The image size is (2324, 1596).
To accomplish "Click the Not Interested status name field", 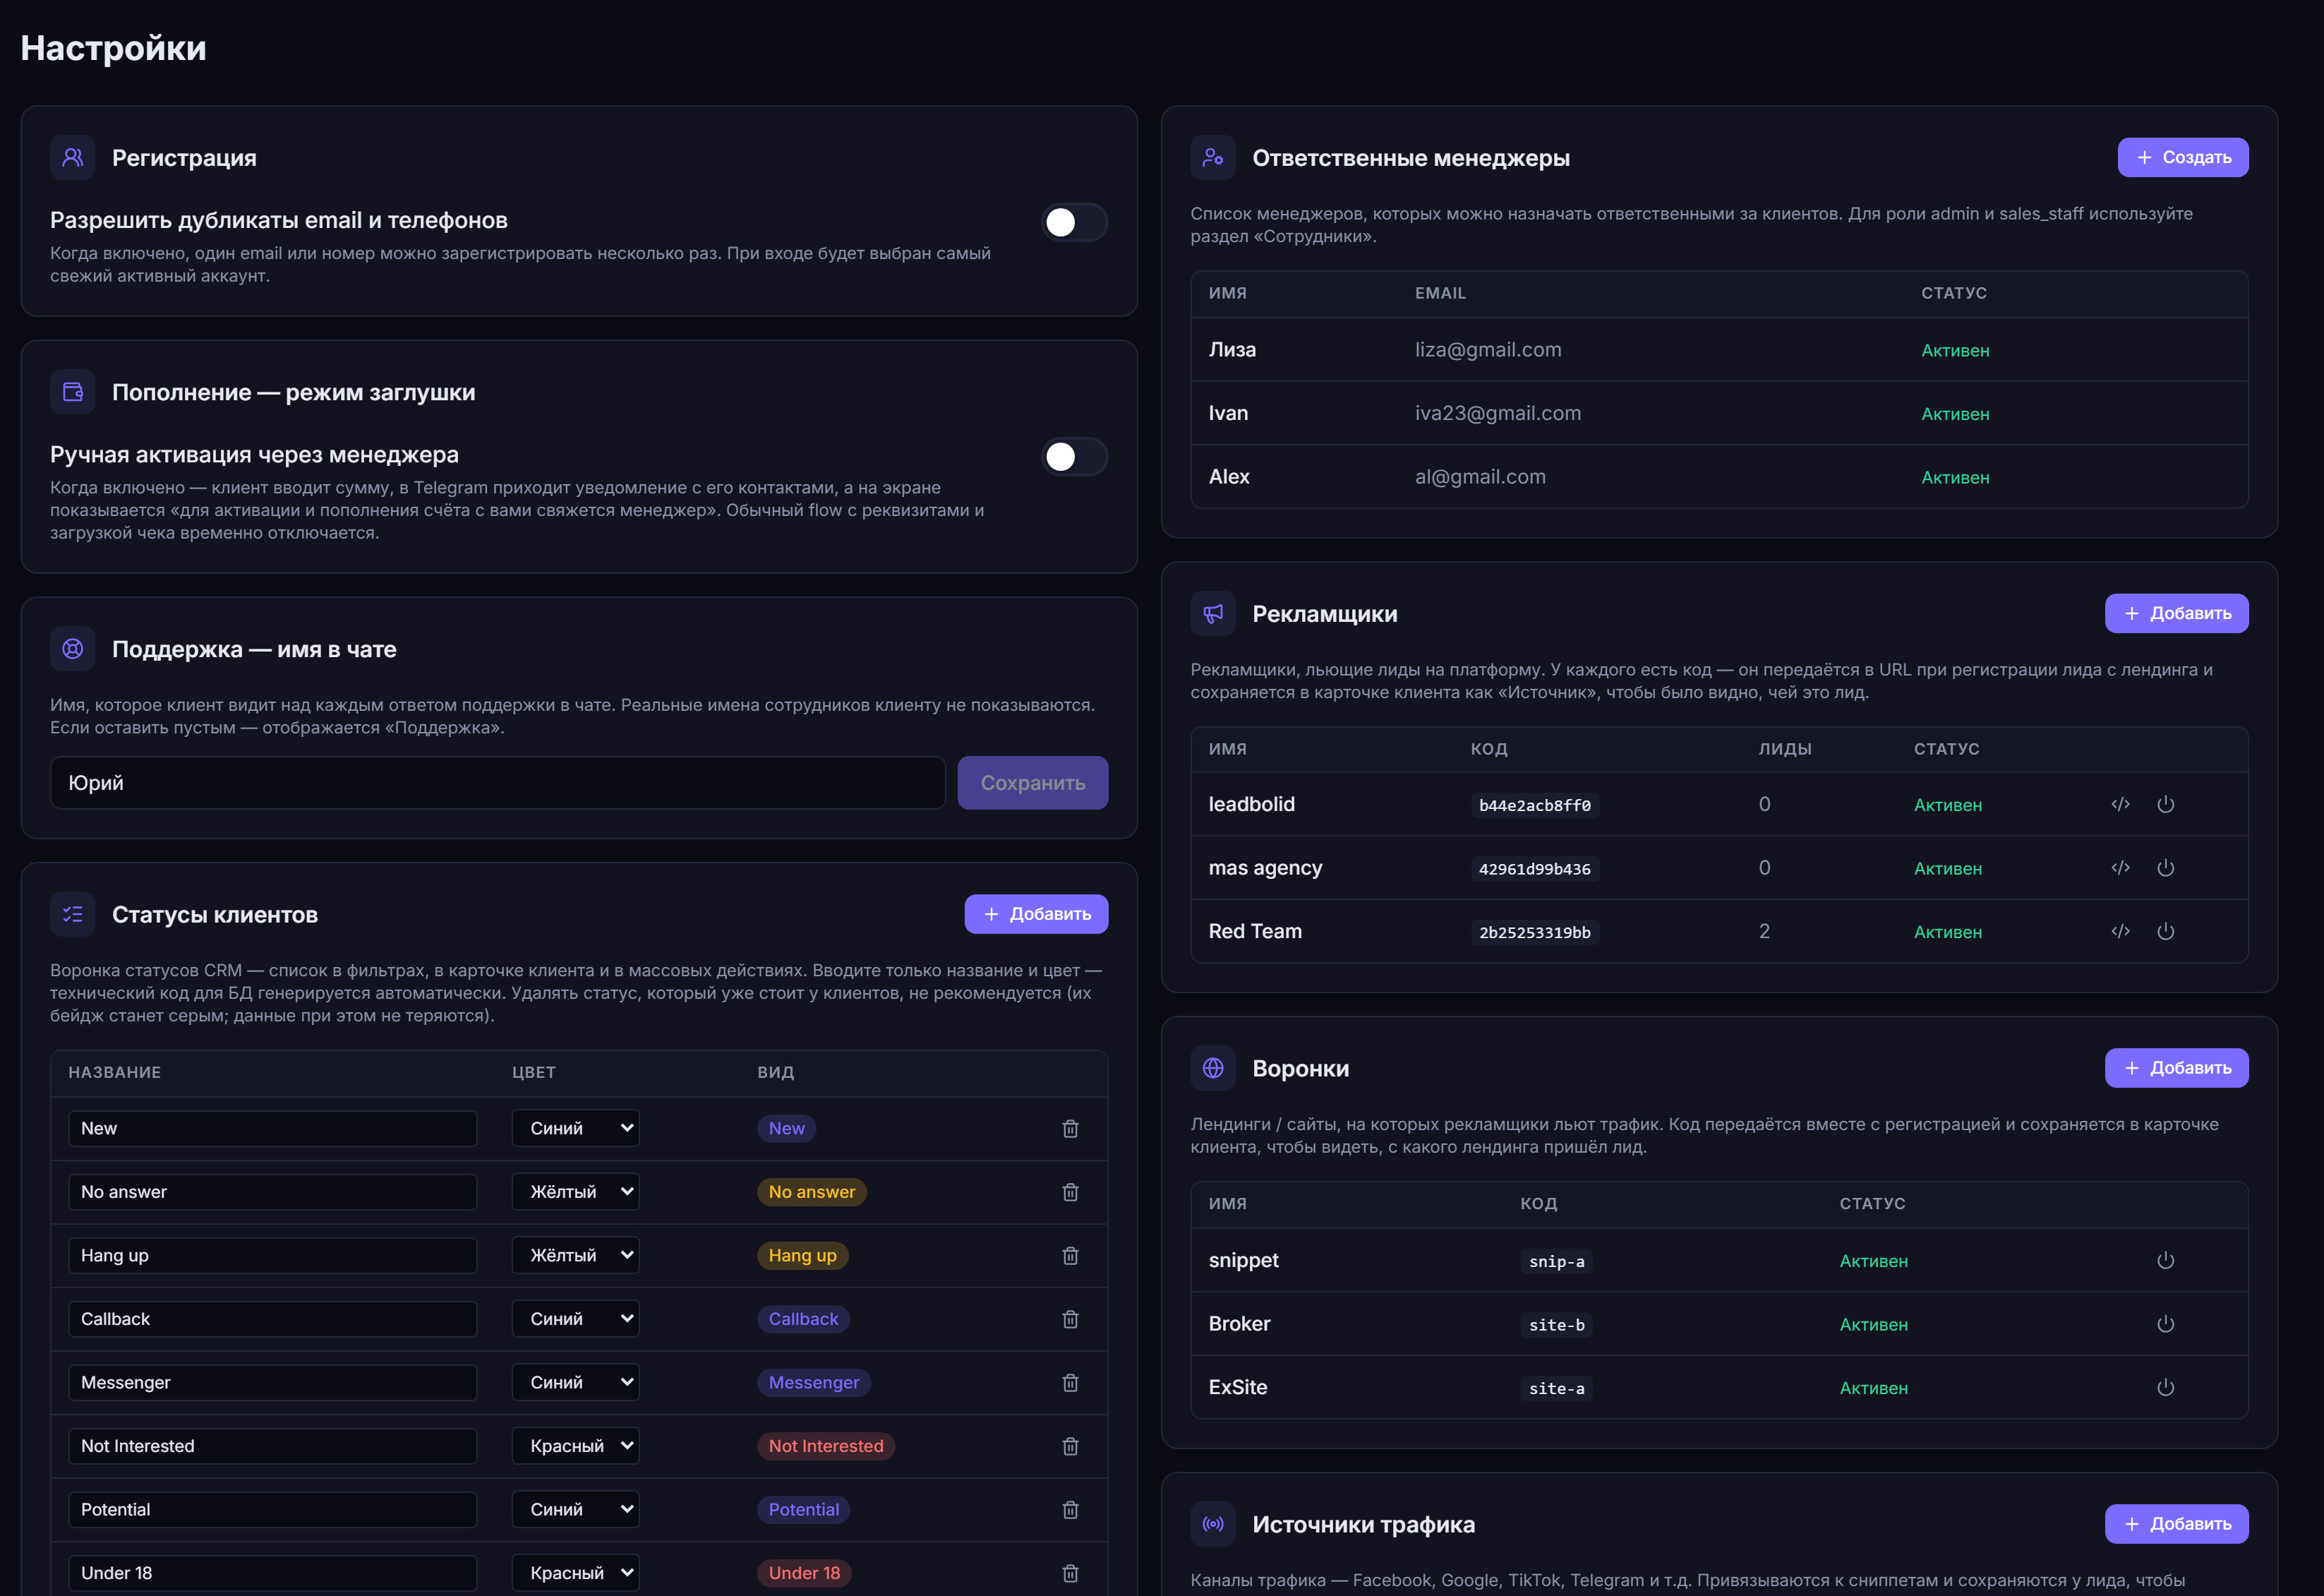I will [x=272, y=1446].
